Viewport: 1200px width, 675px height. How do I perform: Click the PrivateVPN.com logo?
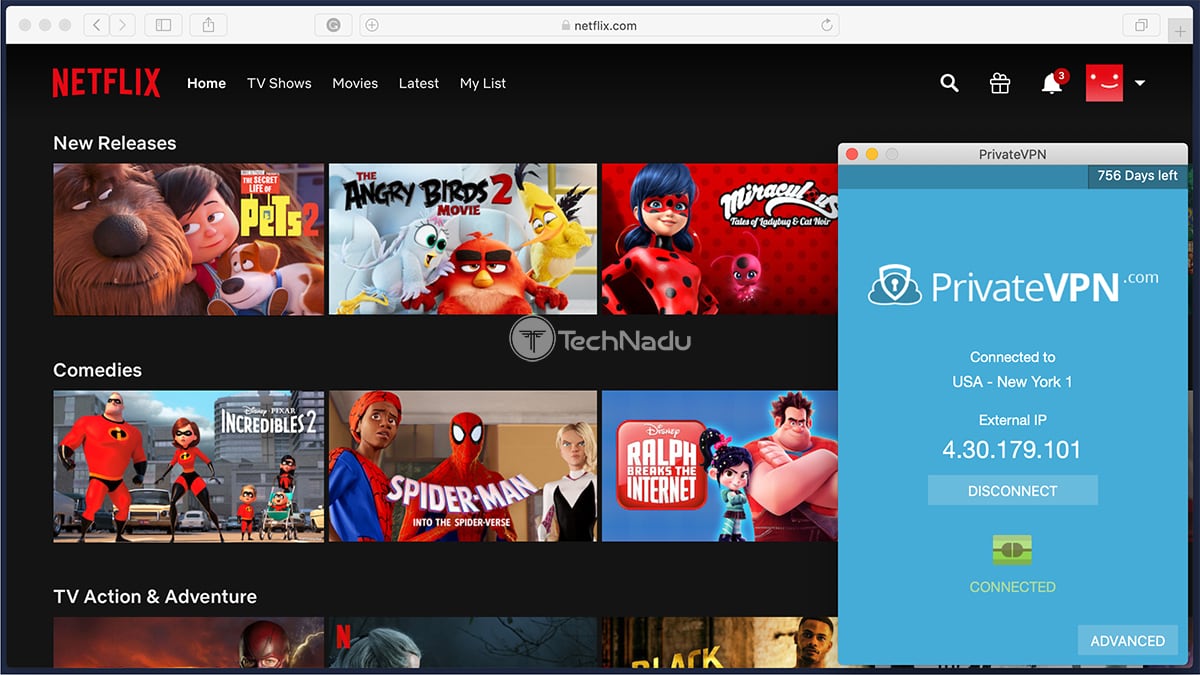click(x=1013, y=286)
